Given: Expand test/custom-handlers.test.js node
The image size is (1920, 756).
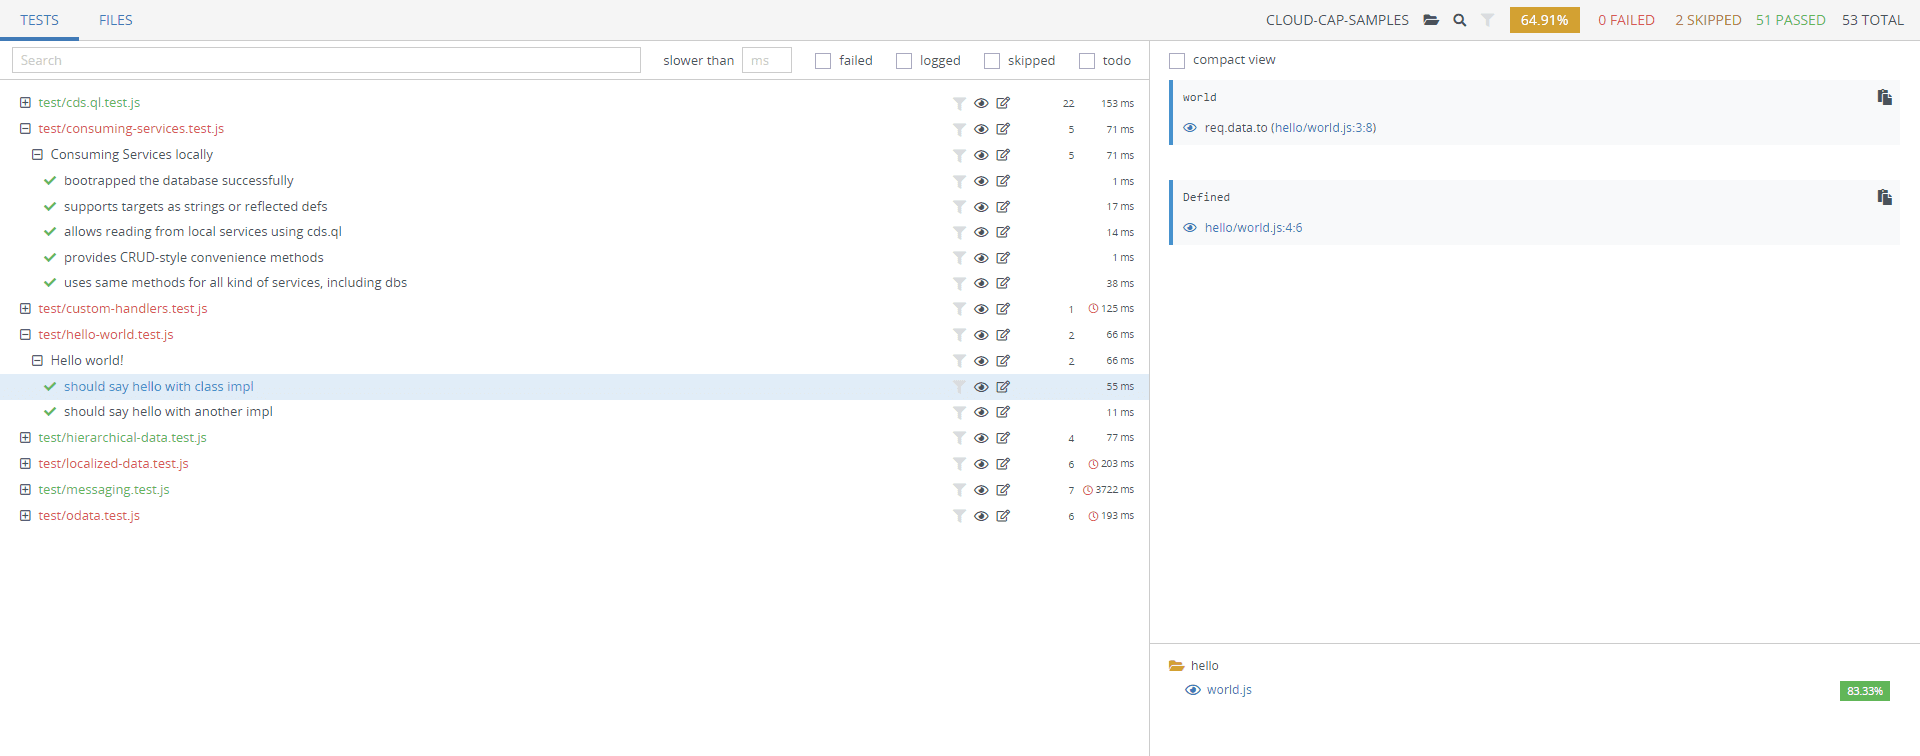Looking at the screenshot, I should coord(25,308).
